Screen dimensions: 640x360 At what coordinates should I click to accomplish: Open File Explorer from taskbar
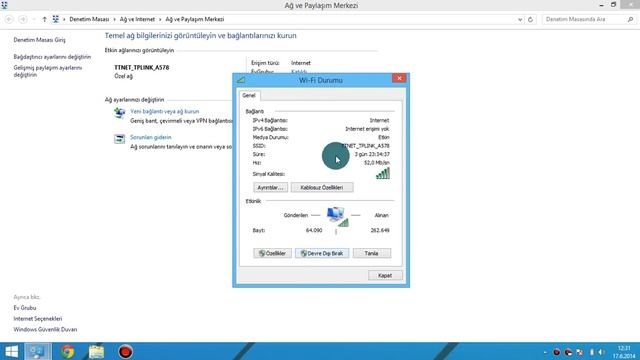(x=96, y=351)
